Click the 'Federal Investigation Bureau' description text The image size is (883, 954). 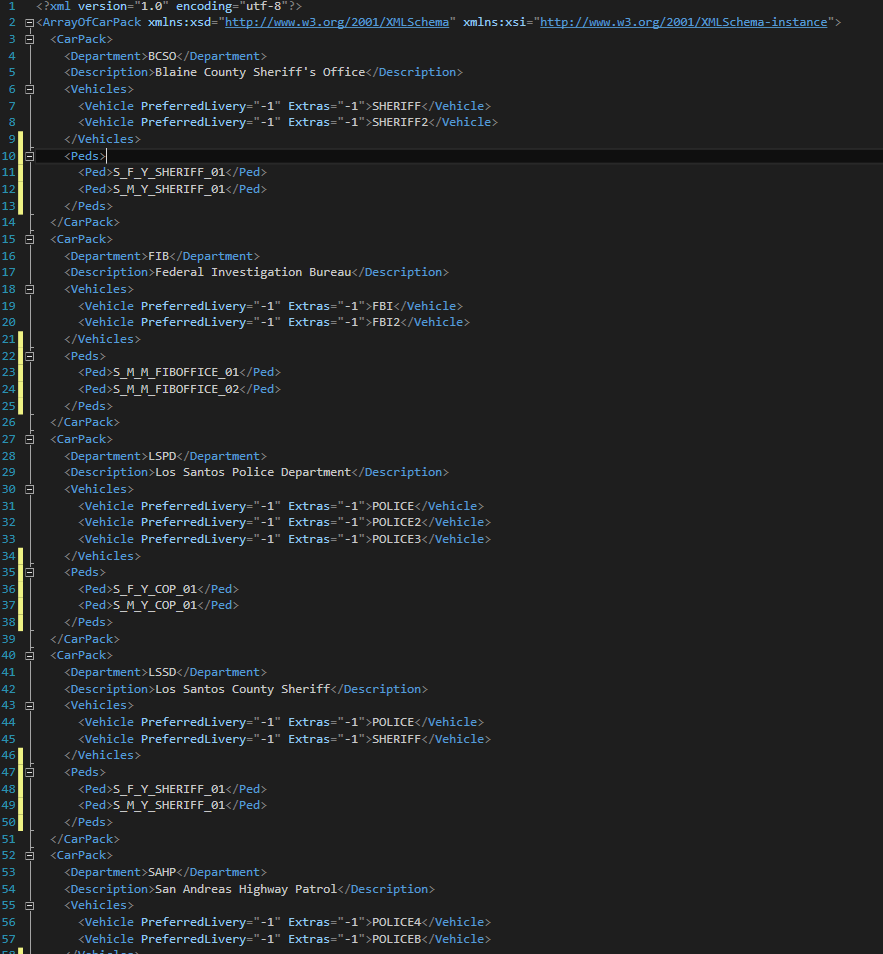click(x=253, y=273)
